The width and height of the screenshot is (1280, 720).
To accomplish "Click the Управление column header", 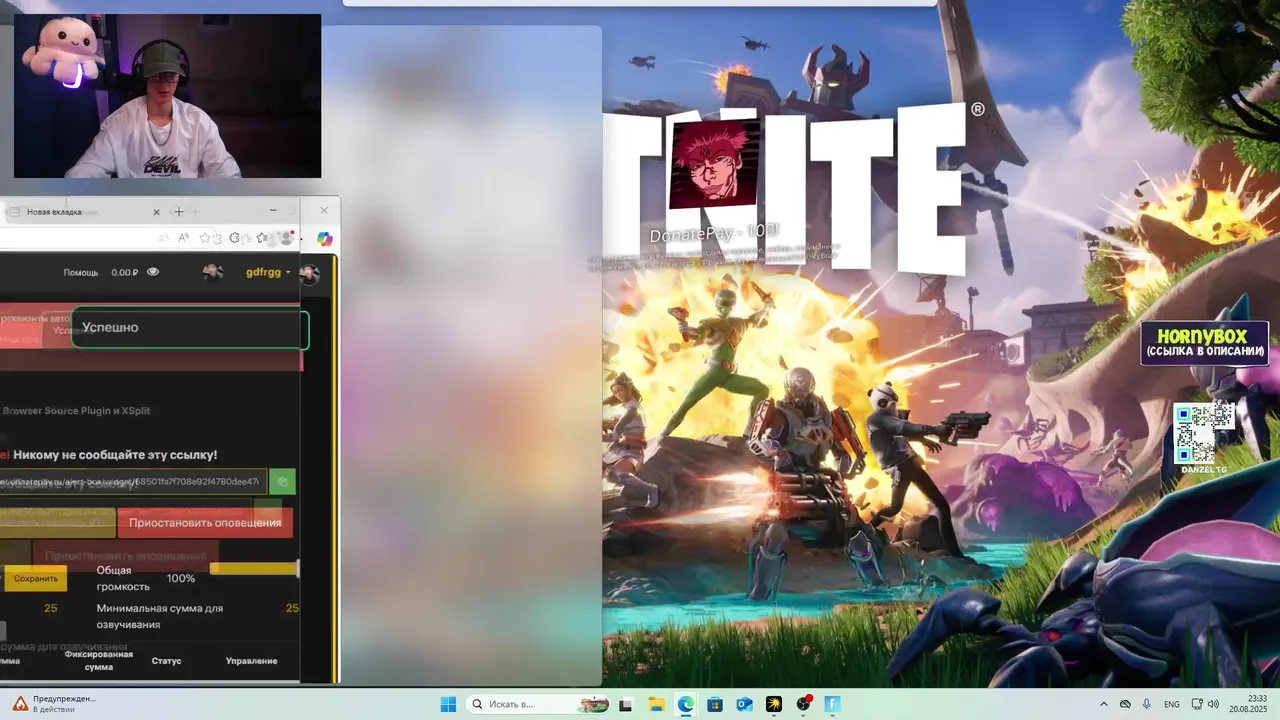I will 251,661.
